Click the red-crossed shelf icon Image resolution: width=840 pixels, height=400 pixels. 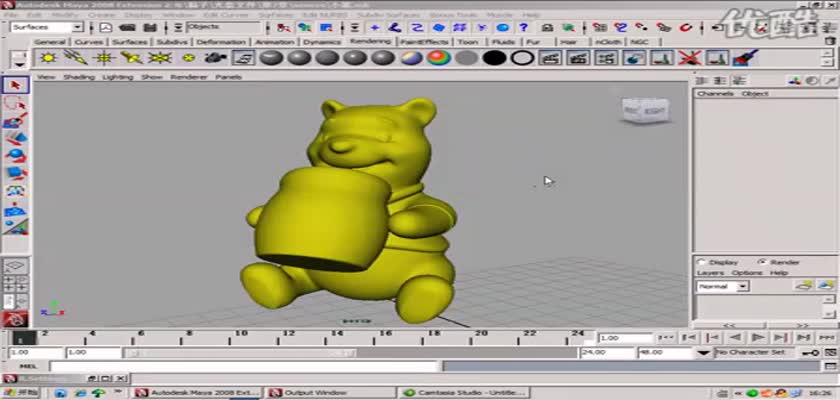[x=689, y=57]
